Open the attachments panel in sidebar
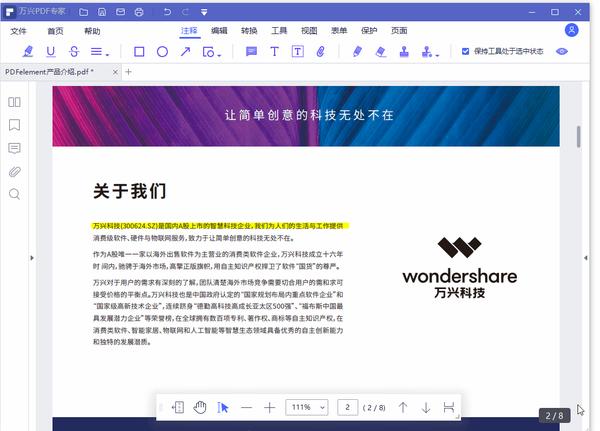This screenshot has width=600, height=431. point(15,171)
